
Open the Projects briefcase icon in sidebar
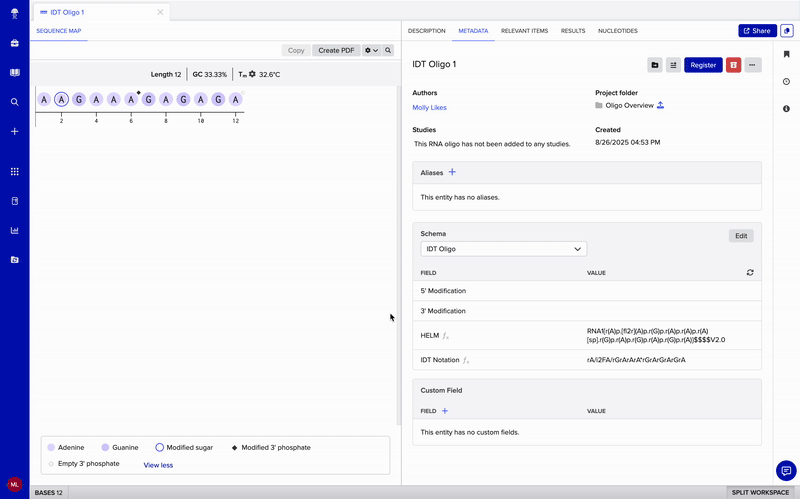tap(14, 43)
